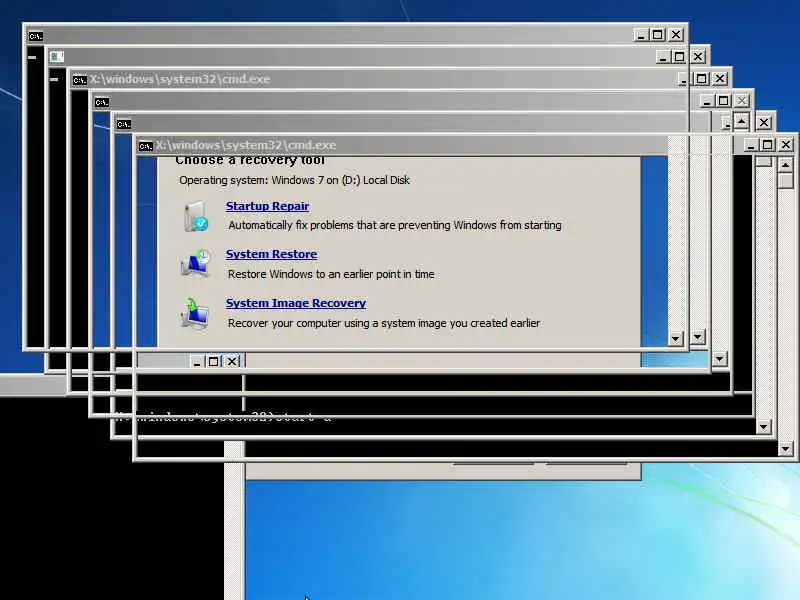Click the title icon beside the upper faded cmd.exe title
The height and width of the screenshot is (600, 800).
pos(80,80)
